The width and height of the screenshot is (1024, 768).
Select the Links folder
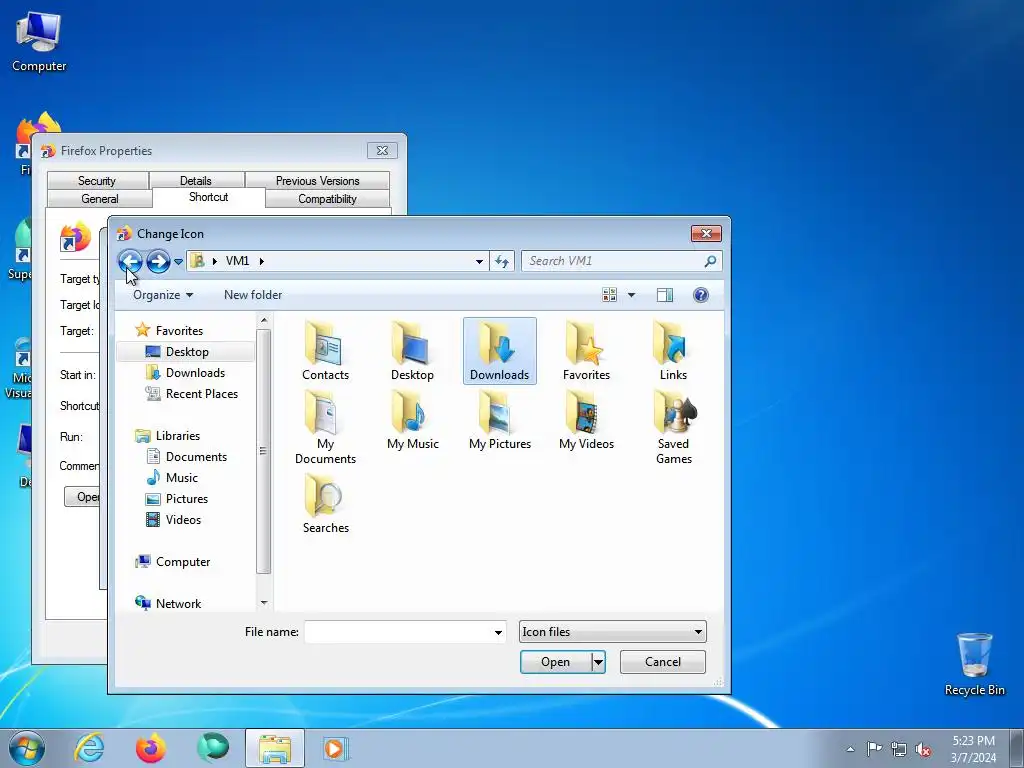[x=673, y=351]
